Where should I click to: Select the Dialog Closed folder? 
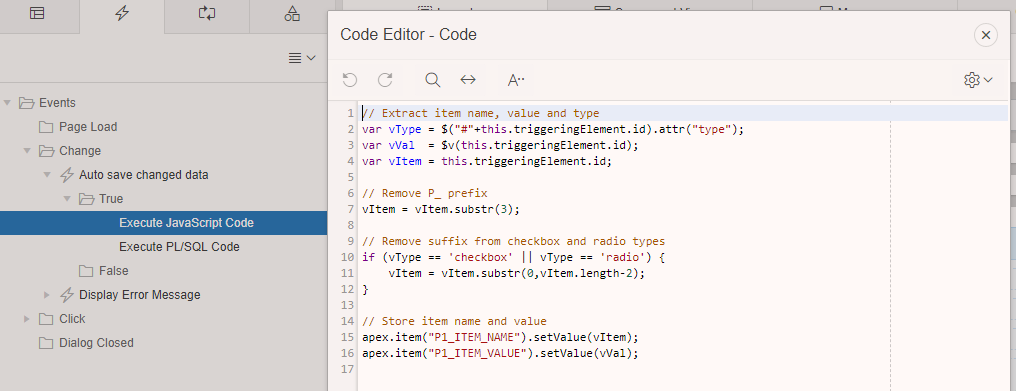(x=96, y=342)
